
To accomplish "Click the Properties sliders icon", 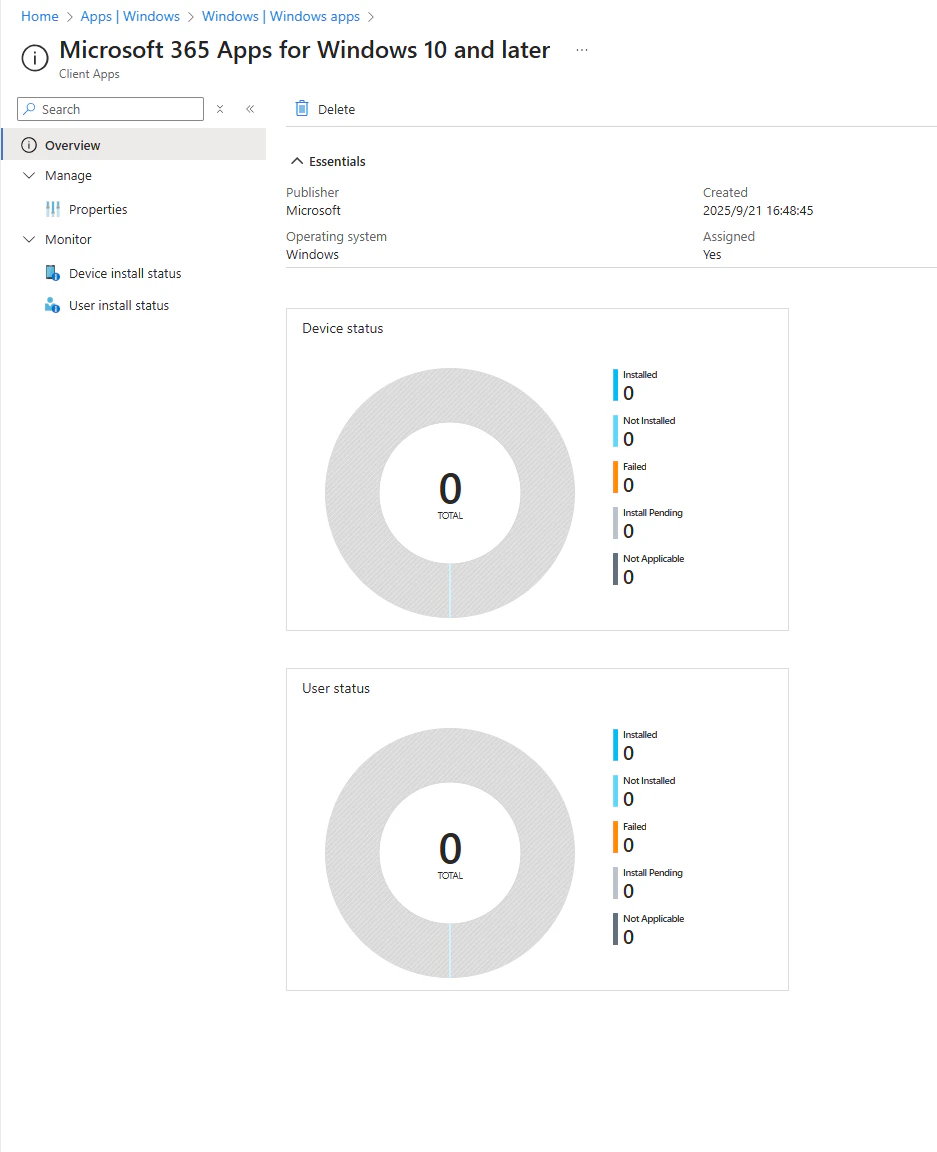I will coord(53,209).
